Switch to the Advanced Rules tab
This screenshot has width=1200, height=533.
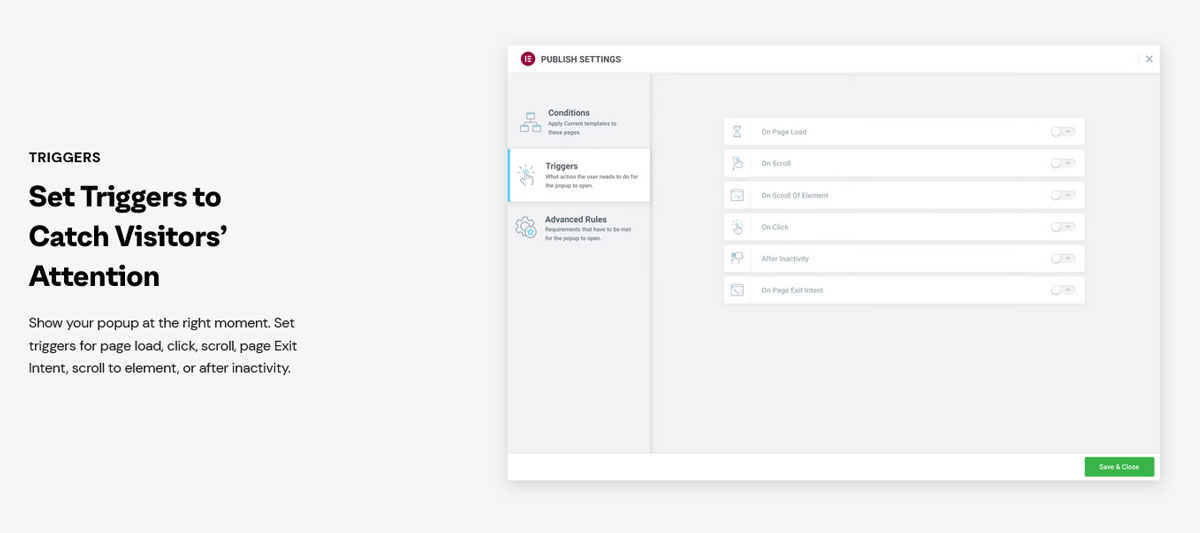tap(579, 228)
